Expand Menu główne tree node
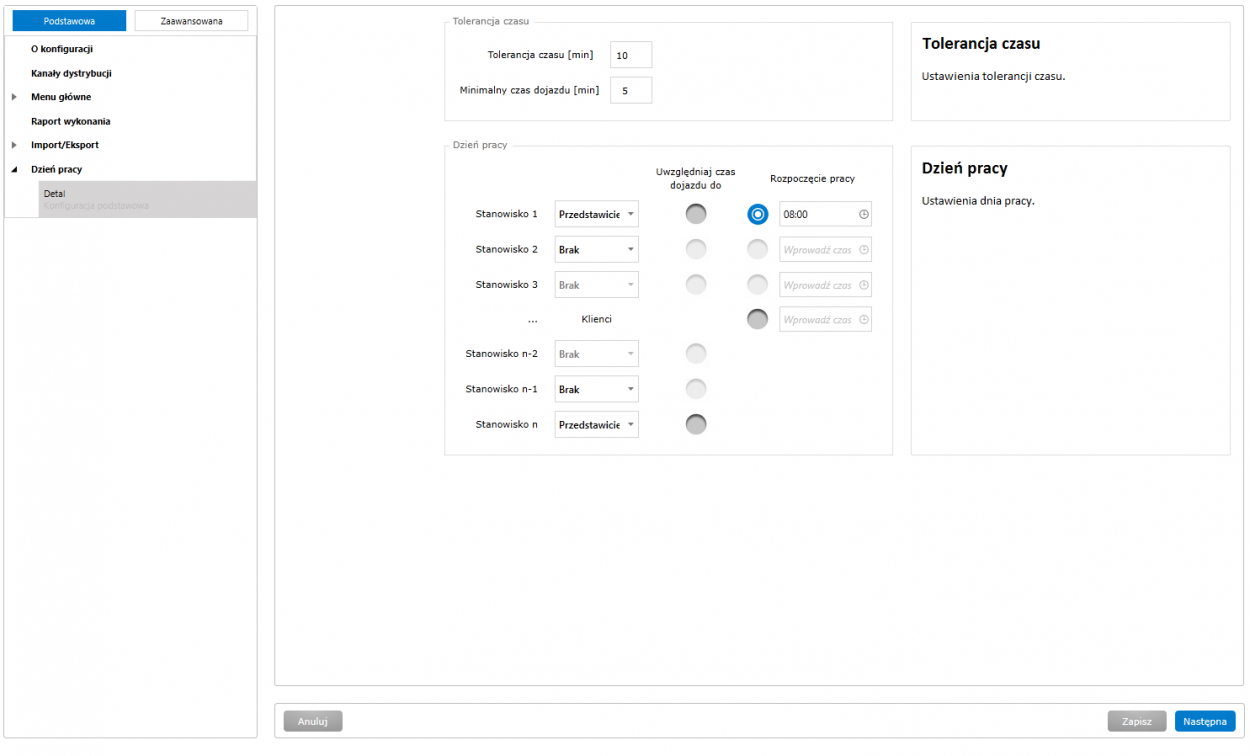This screenshot has width=1250, height=756. pyautogui.click(x=14, y=97)
